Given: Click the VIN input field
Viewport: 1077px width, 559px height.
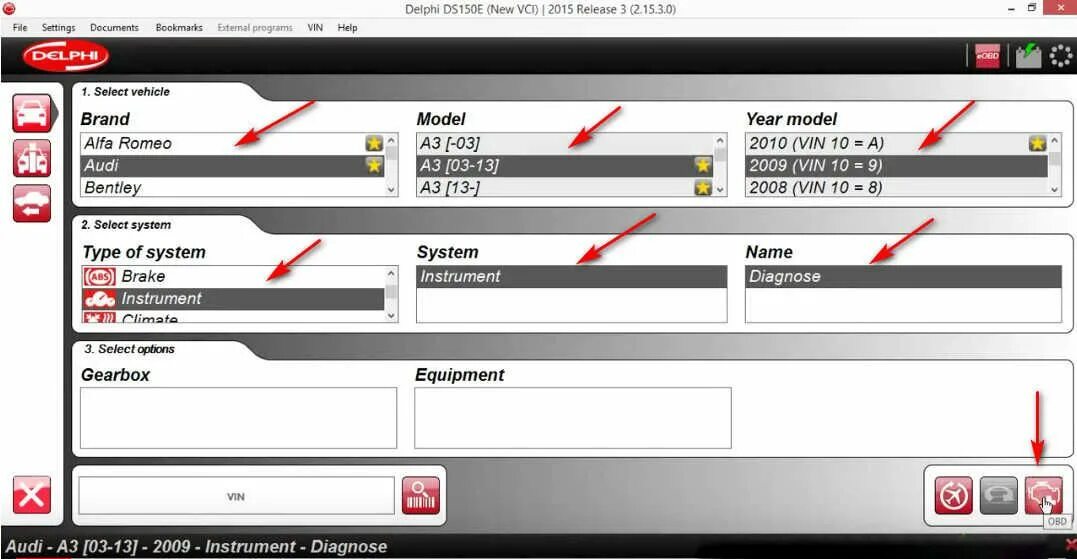Looking at the screenshot, I should pos(236,496).
